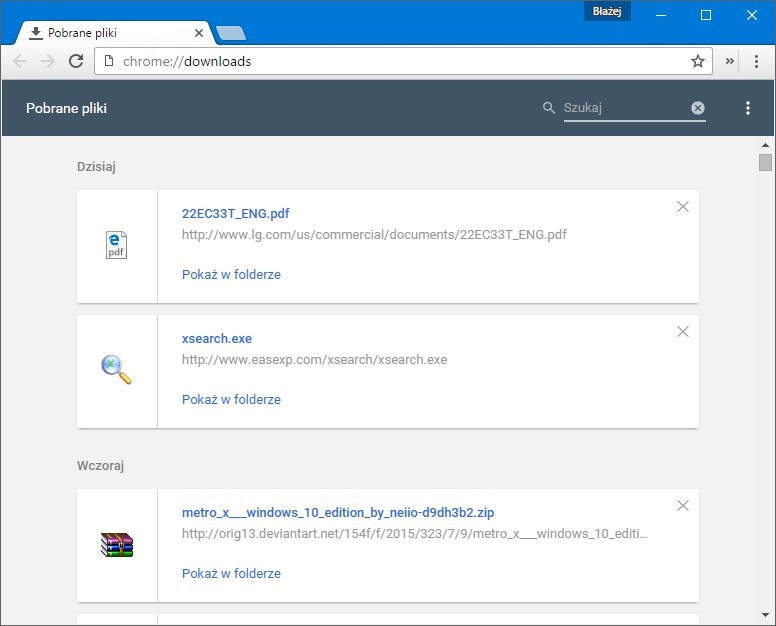The image size is (776, 626).
Task: Click the xsearch magnifying glass icon
Action: (x=116, y=369)
